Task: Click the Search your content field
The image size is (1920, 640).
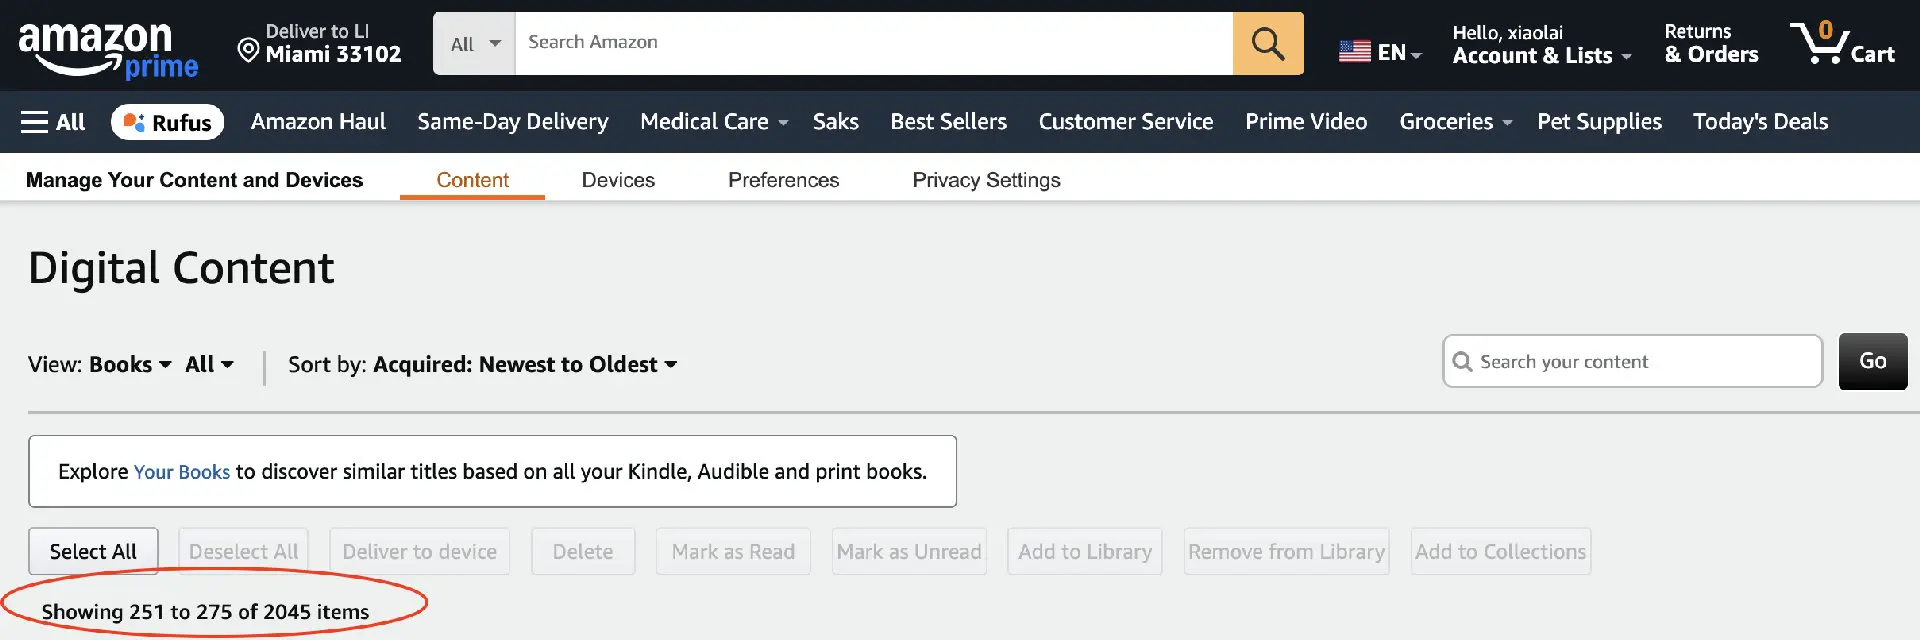Action: pos(1640,362)
